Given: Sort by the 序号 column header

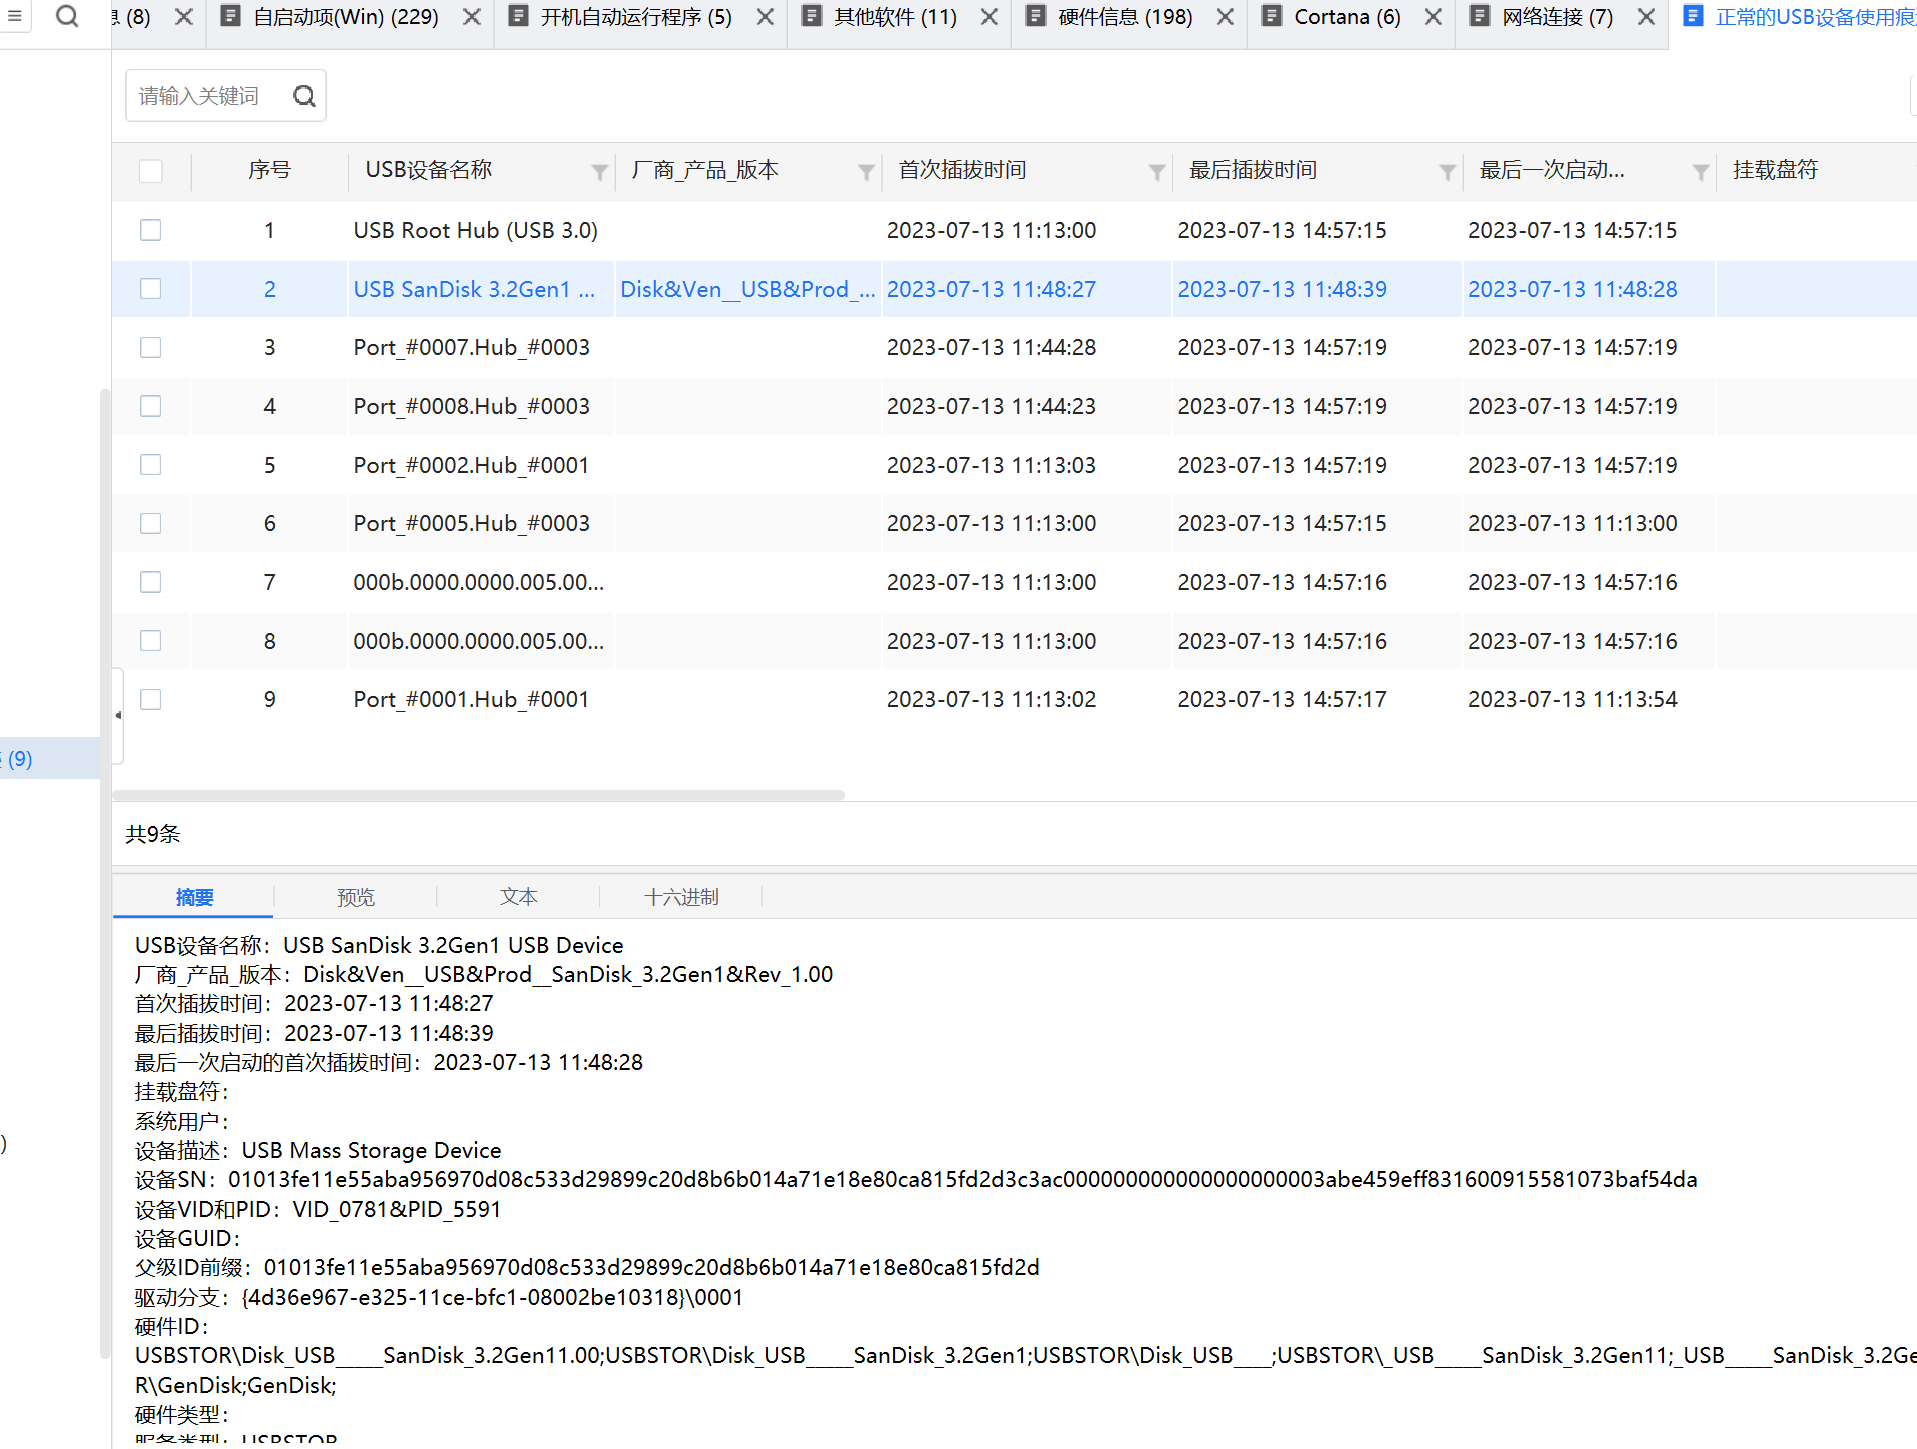Looking at the screenshot, I should 269,171.
